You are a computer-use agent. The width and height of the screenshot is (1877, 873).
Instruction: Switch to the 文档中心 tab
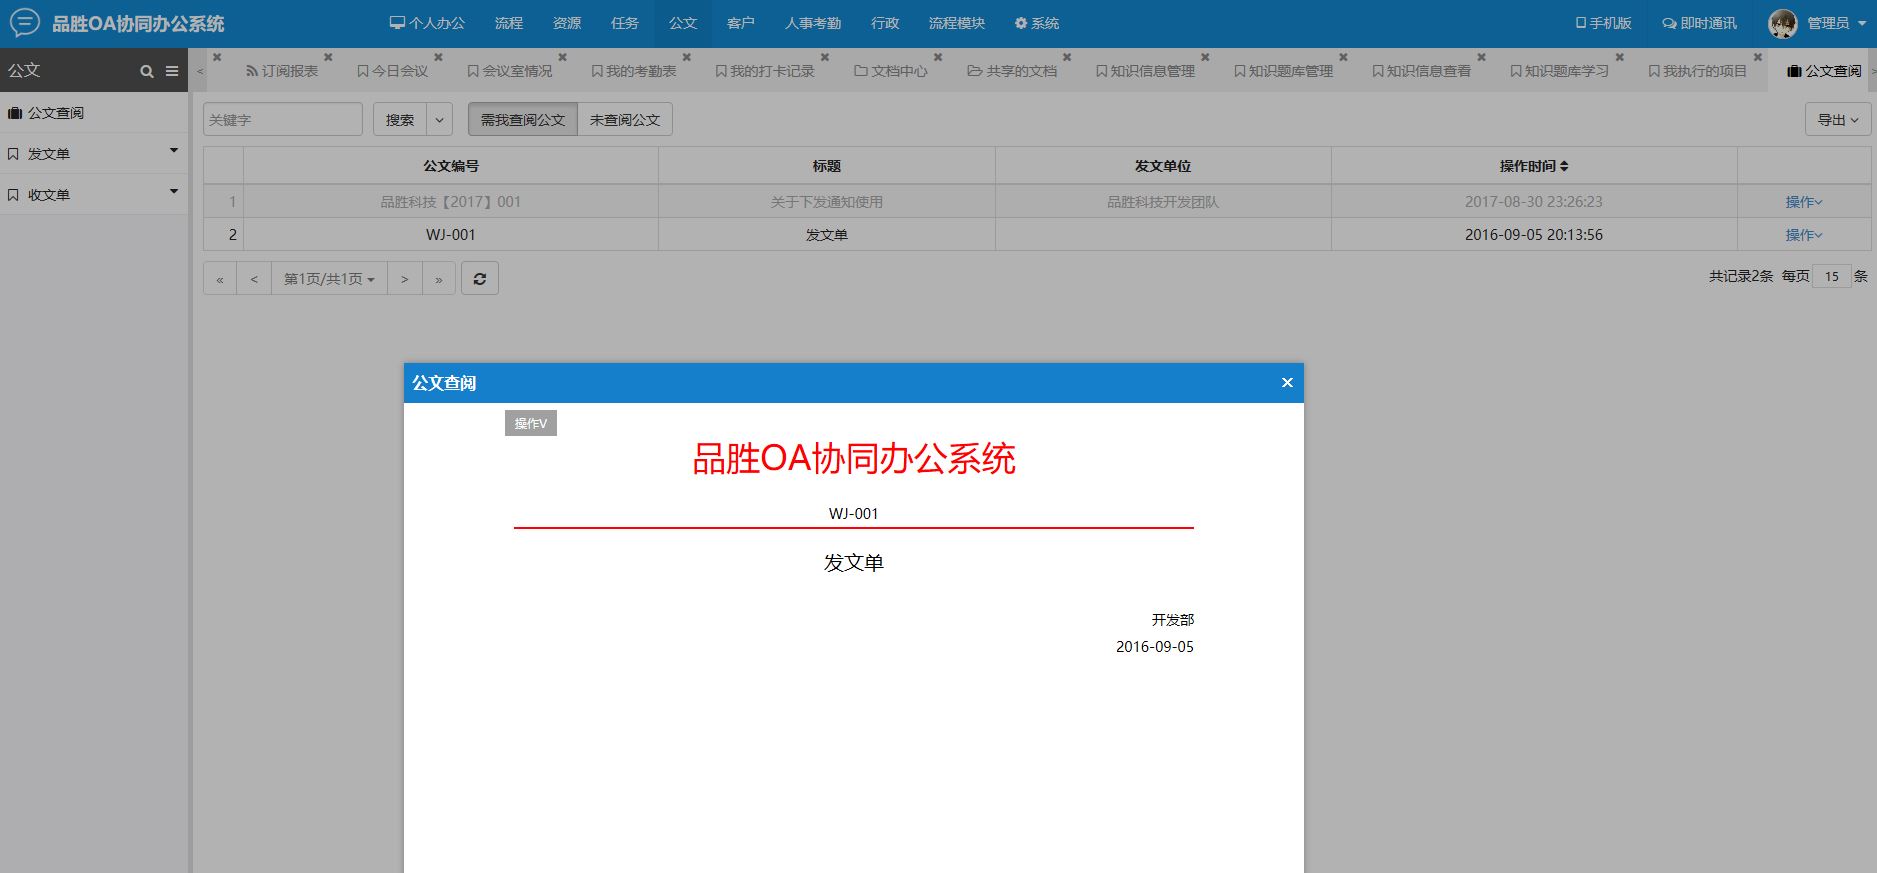click(x=891, y=71)
